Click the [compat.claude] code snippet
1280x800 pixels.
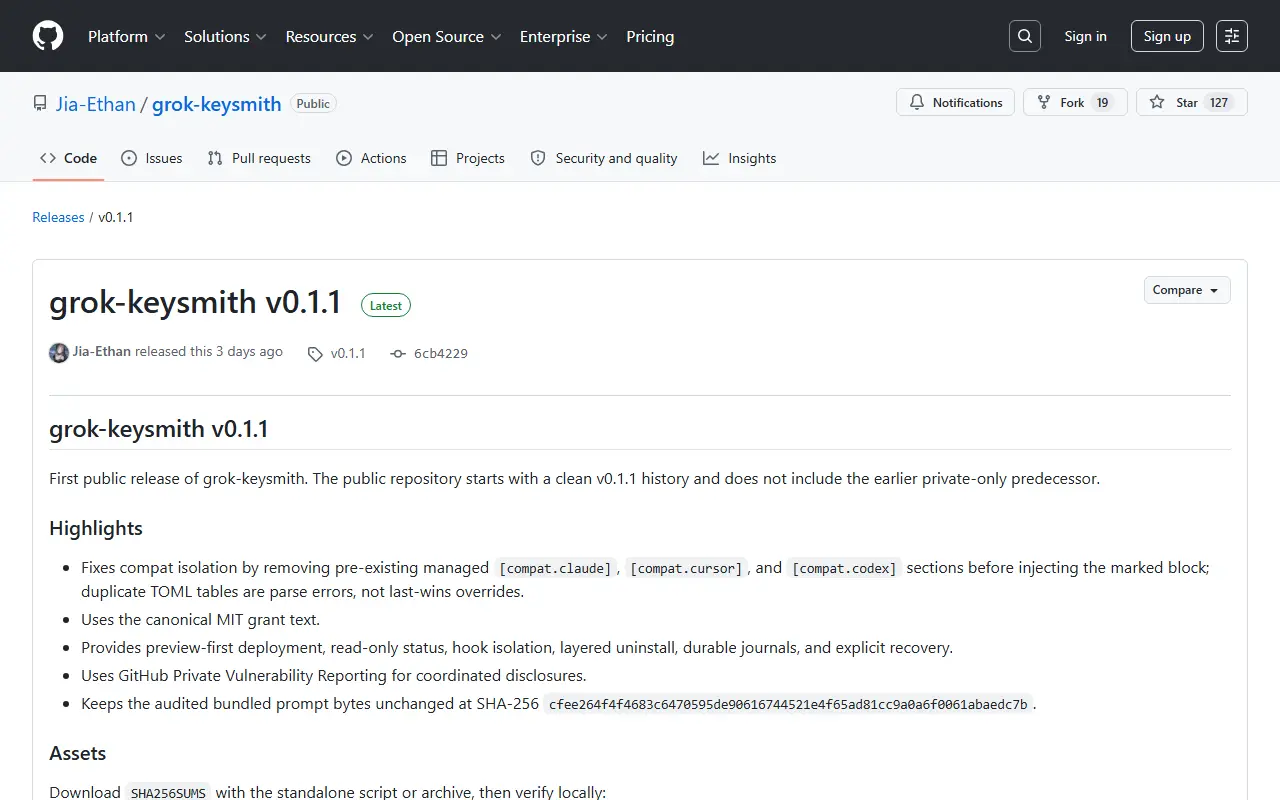point(555,568)
